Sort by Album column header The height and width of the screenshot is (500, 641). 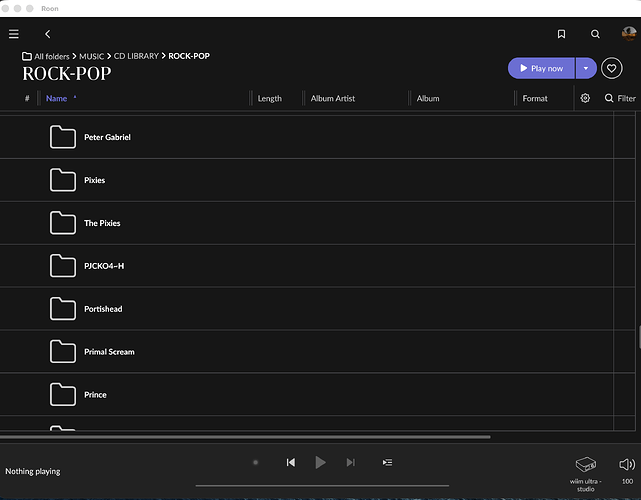pos(428,99)
